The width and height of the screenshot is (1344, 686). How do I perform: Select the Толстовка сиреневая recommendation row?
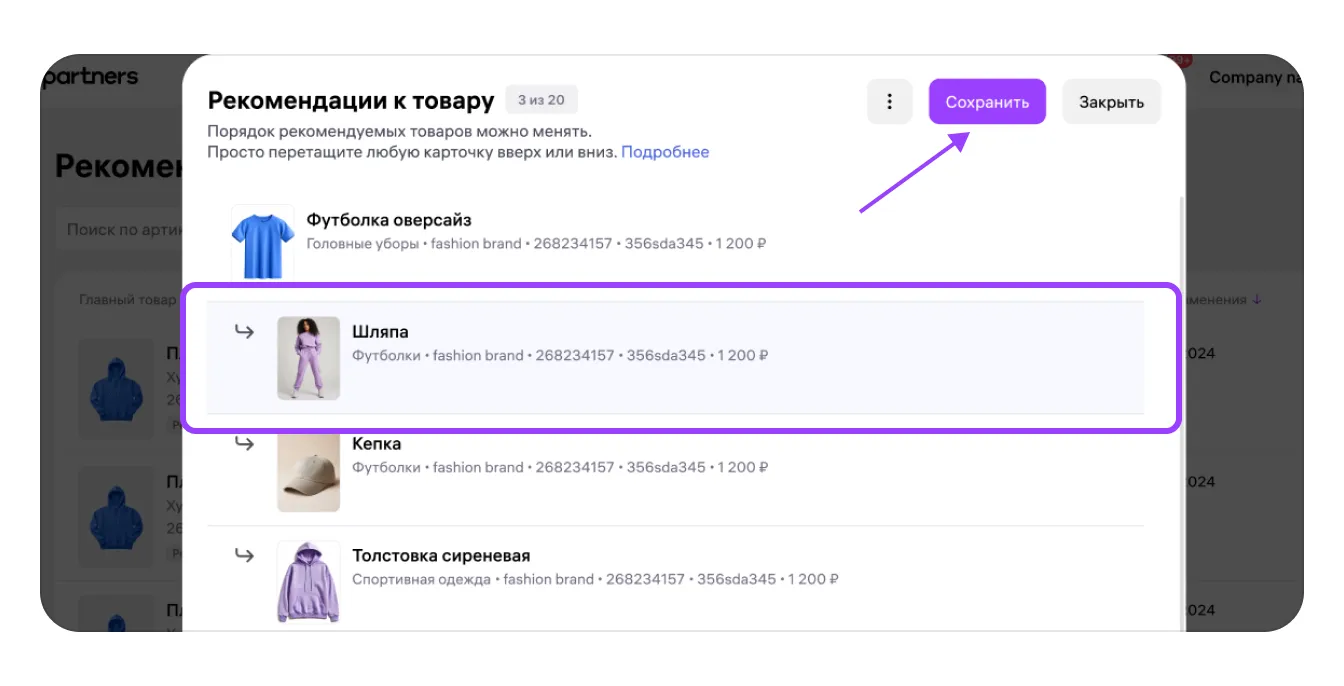coord(700,580)
